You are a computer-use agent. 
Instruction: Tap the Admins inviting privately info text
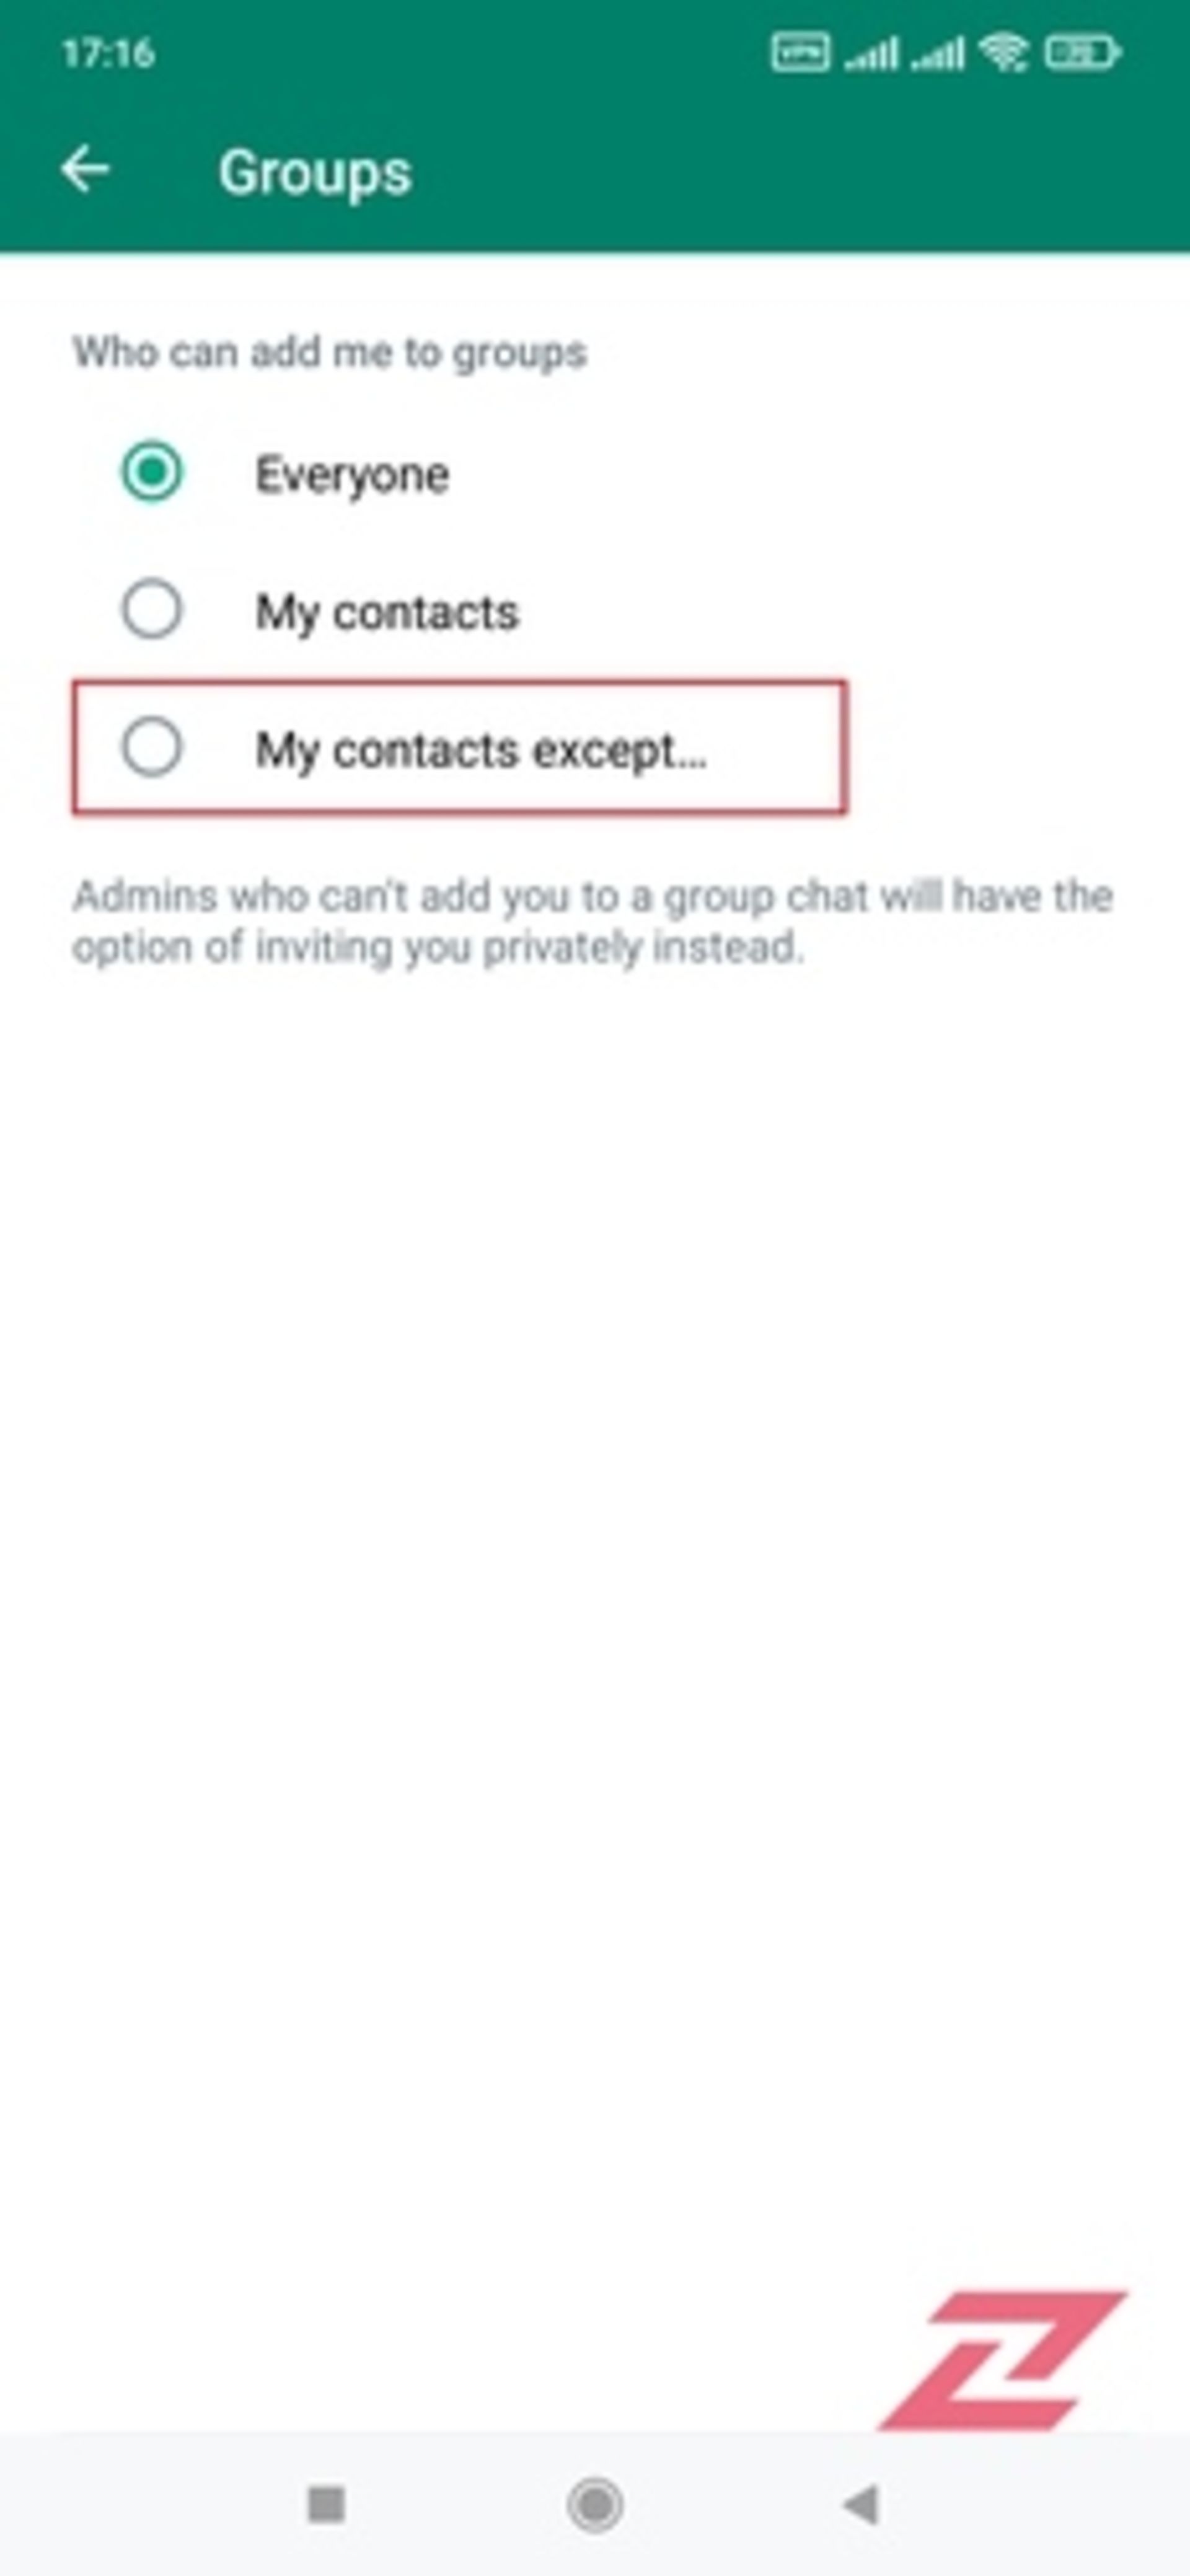(x=593, y=921)
